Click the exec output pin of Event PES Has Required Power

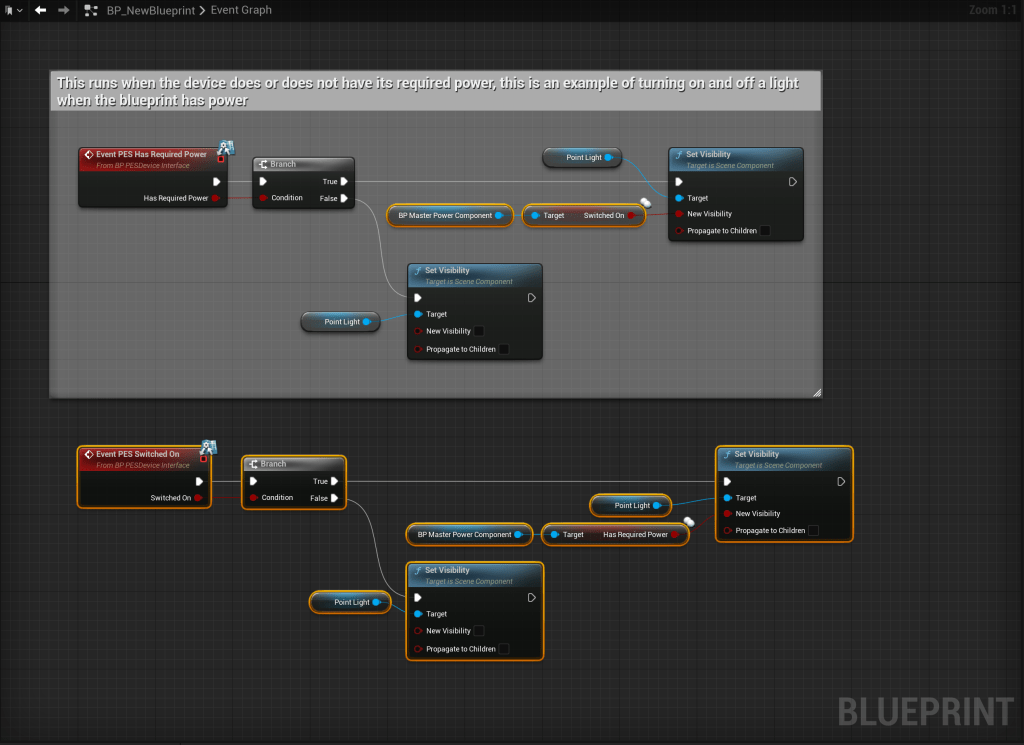tap(216, 182)
